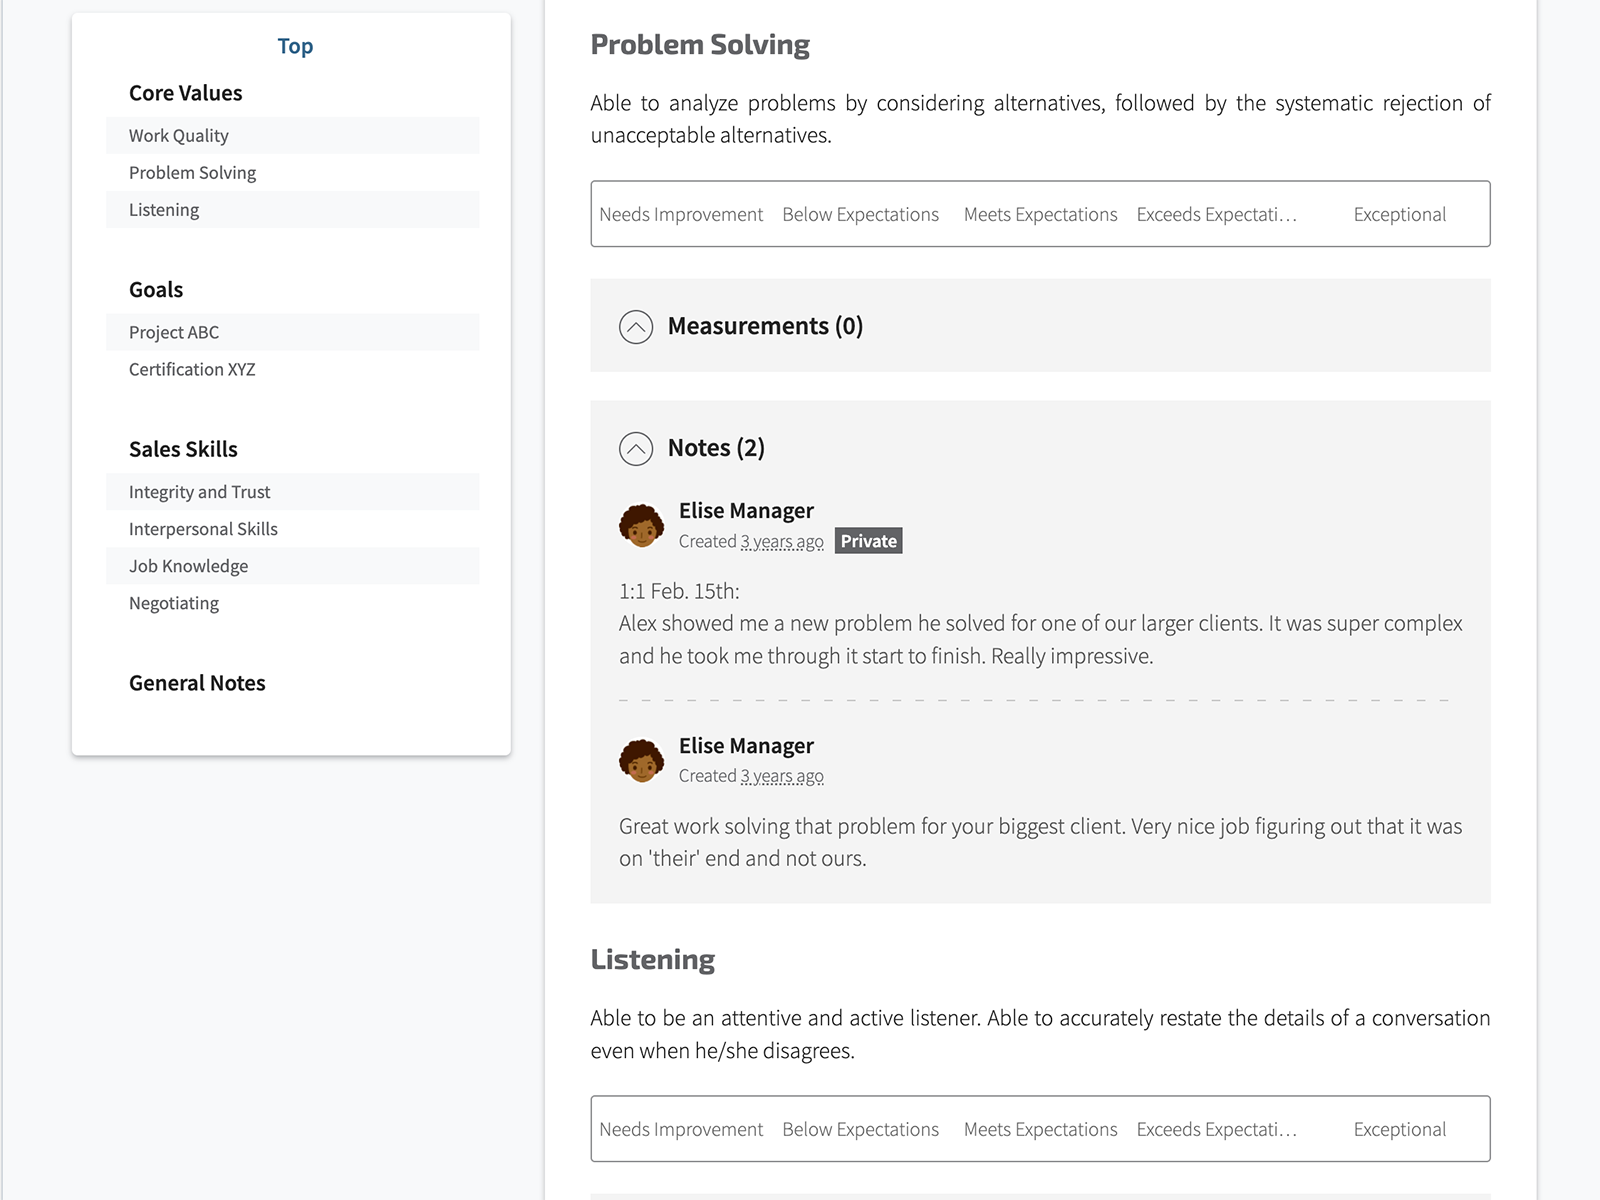1600x1200 pixels.
Task: Open Certification XYZ in the sidebar
Action: coord(191,369)
